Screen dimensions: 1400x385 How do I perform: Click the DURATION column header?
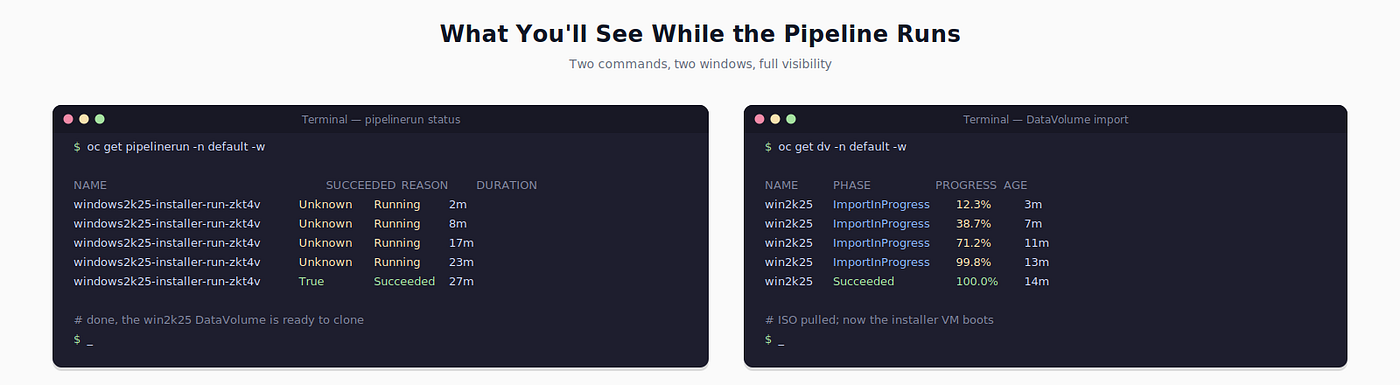506,185
